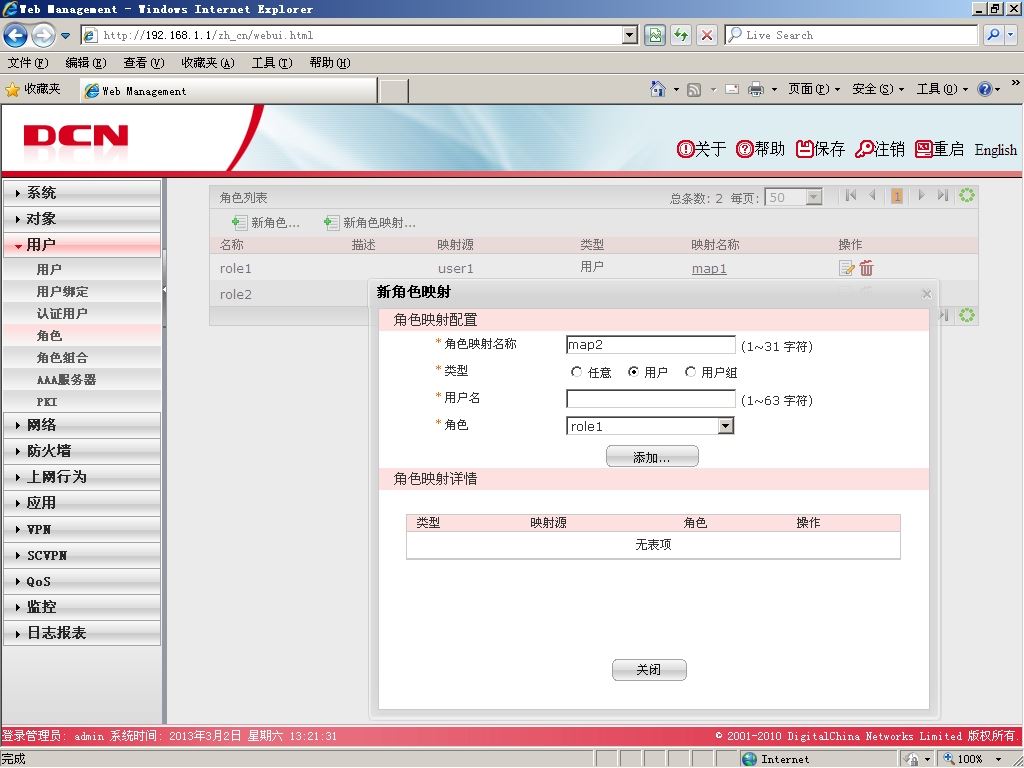This screenshot has height=768, width=1024.
Task: Open the Favorites star button
Action: pos(33,89)
